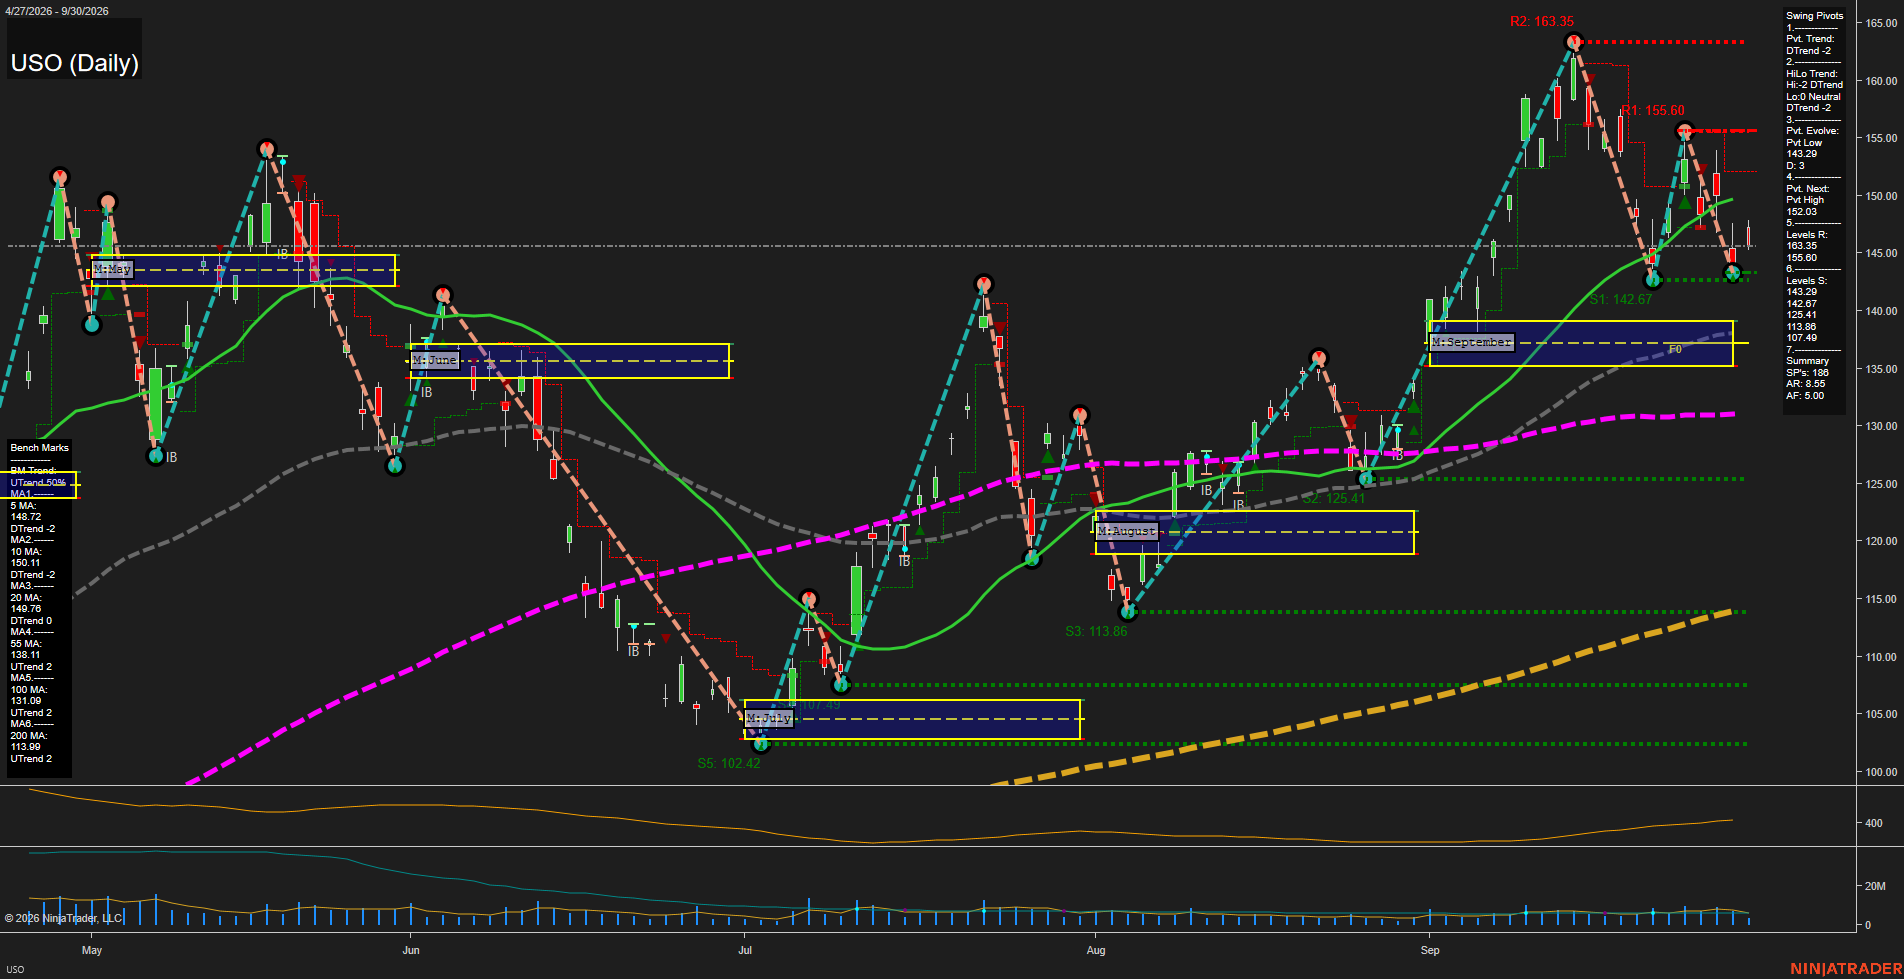Select the 200 MA: 113.99 benchmark entry
The image size is (1904, 979).
pyautogui.click(x=28, y=741)
